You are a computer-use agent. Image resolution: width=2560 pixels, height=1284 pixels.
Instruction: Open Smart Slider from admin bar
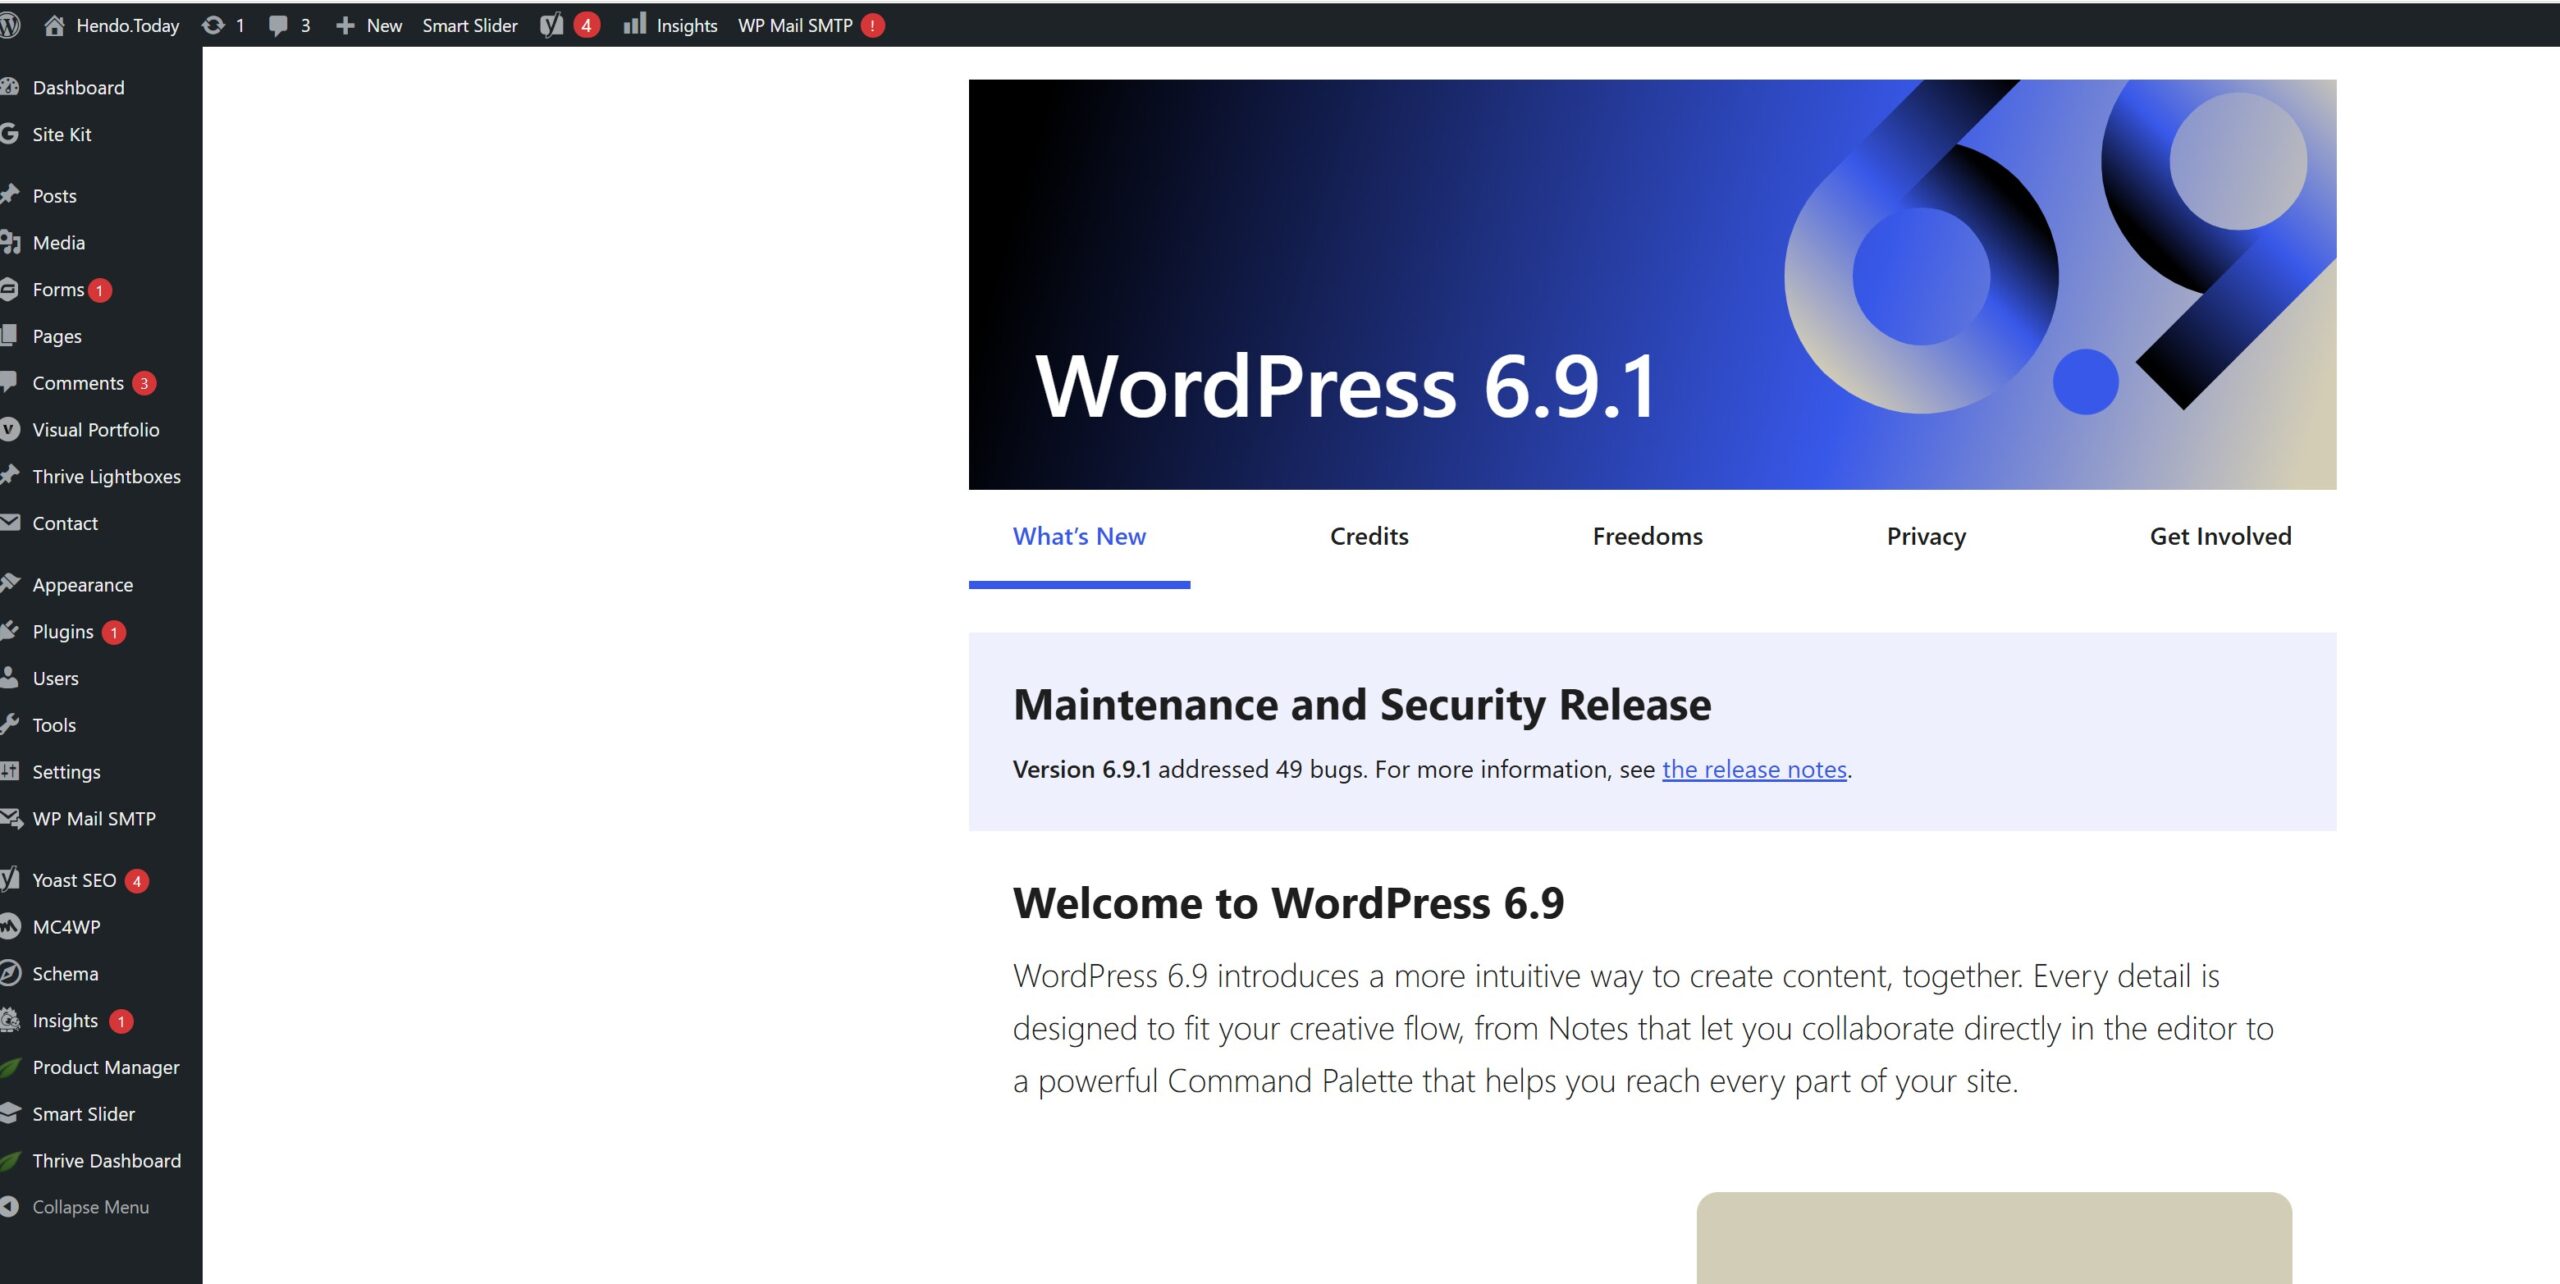(470, 25)
